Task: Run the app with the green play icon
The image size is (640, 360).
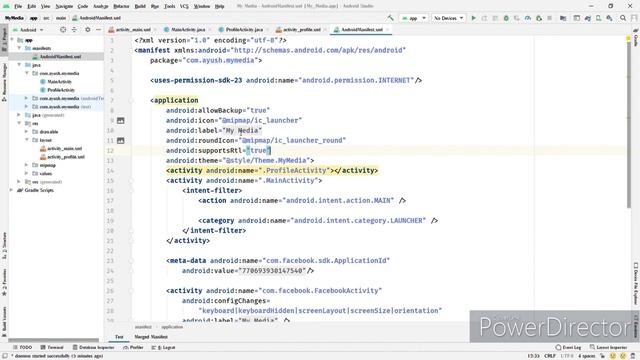Action: (x=473, y=18)
